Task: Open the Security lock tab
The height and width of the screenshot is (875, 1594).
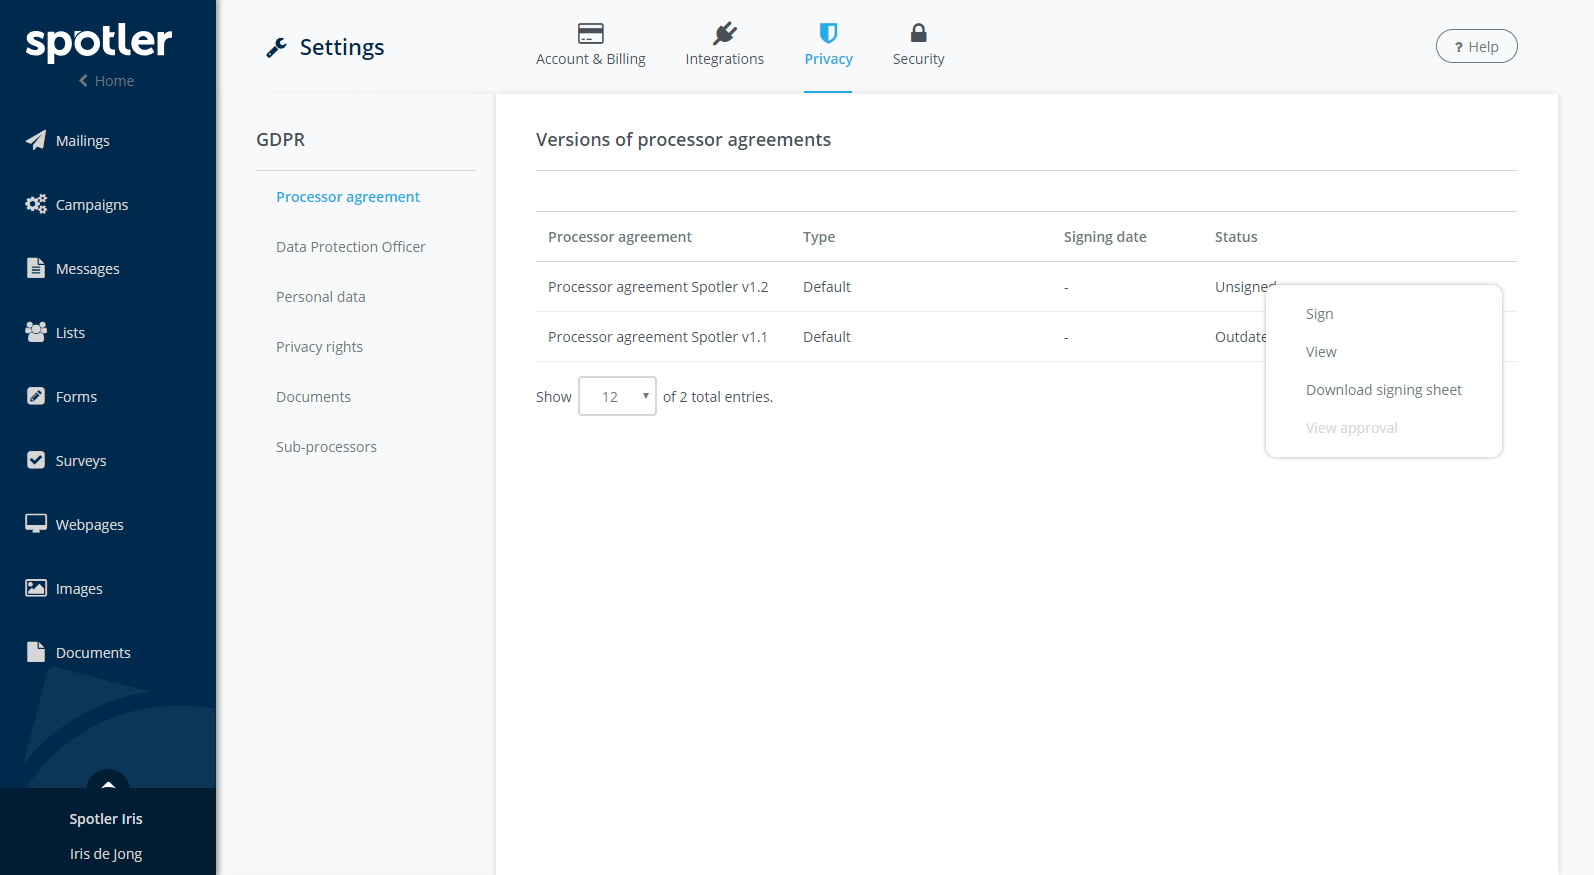Action: click(x=918, y=46)
